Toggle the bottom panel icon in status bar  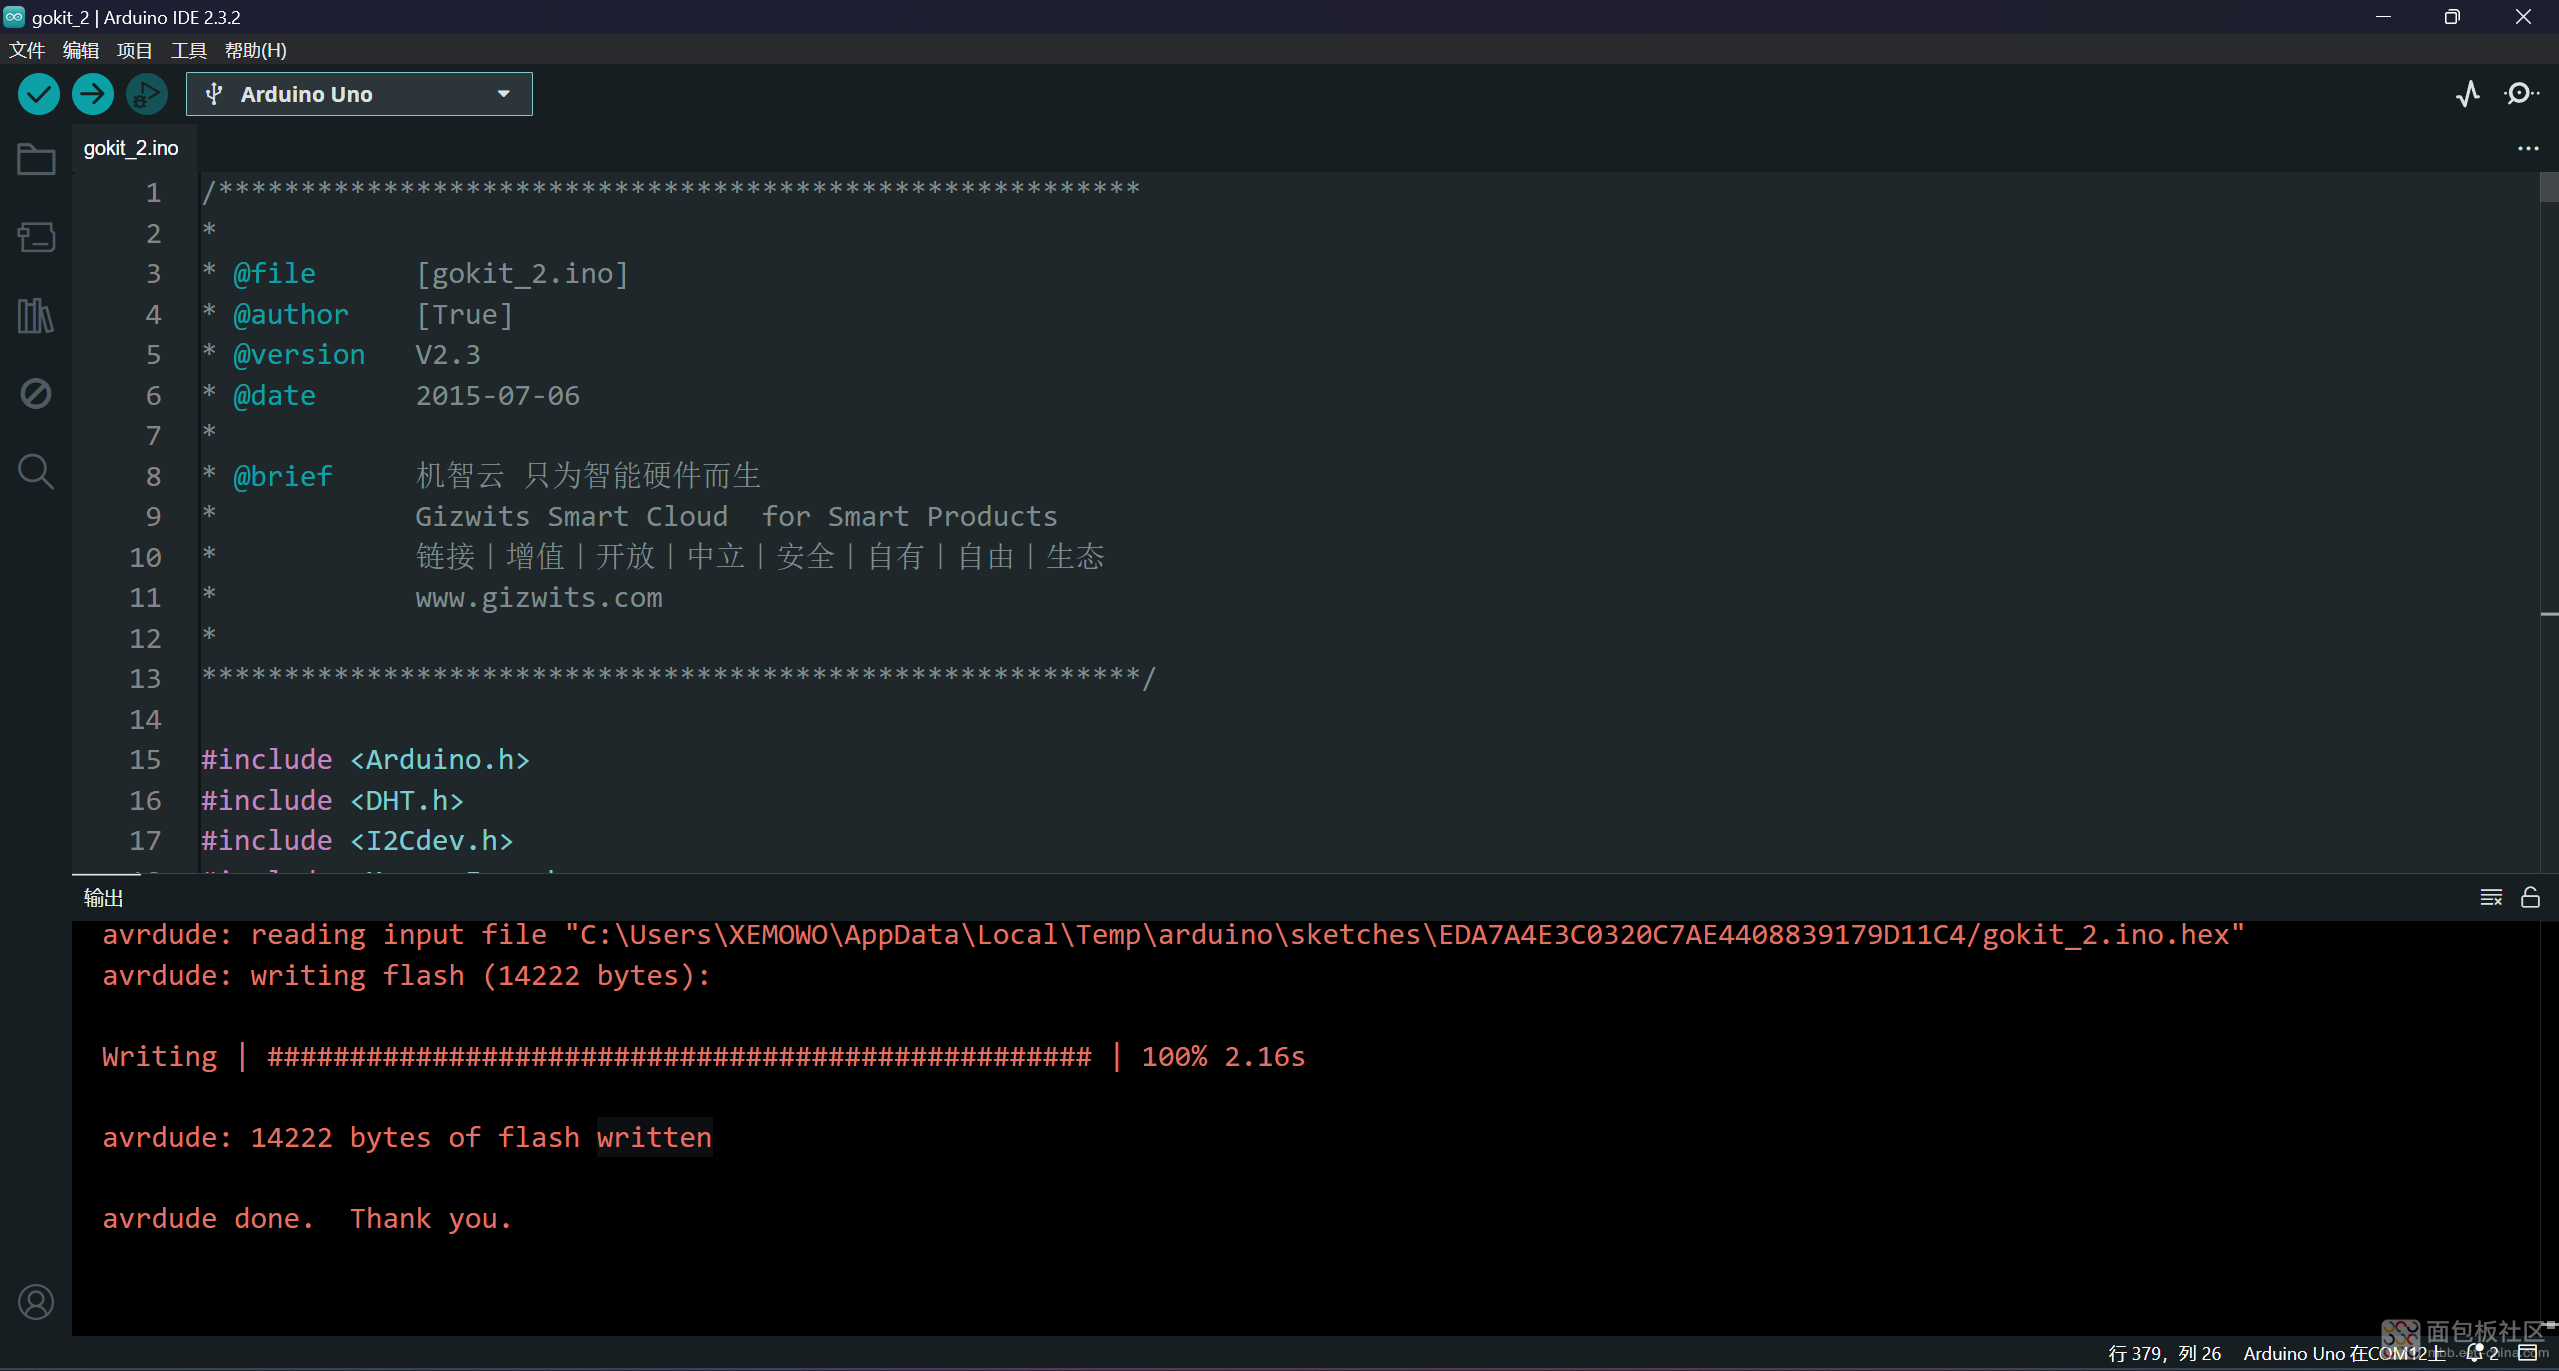coord(2528,1353)
